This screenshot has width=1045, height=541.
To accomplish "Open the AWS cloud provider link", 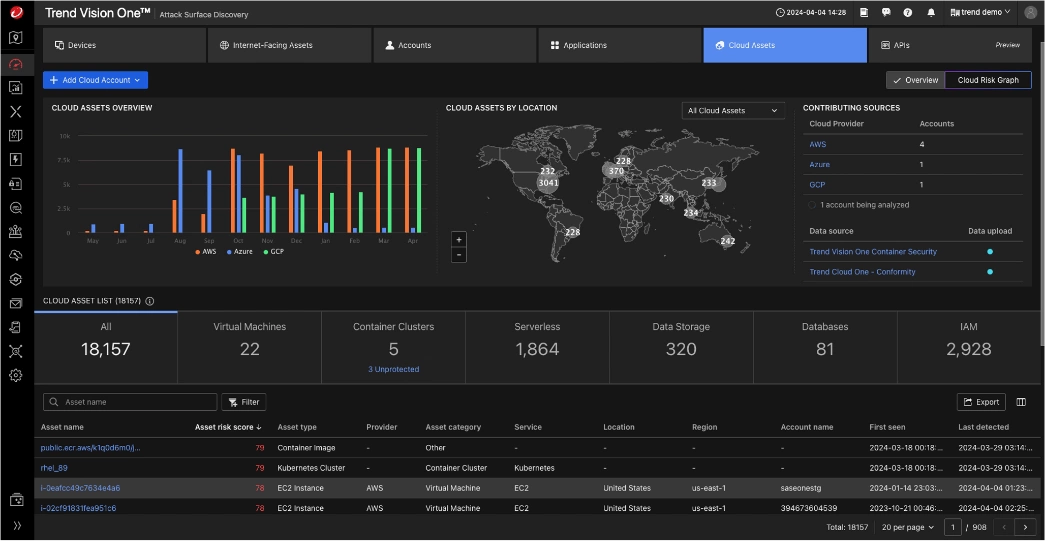I will tap(817, 144).
